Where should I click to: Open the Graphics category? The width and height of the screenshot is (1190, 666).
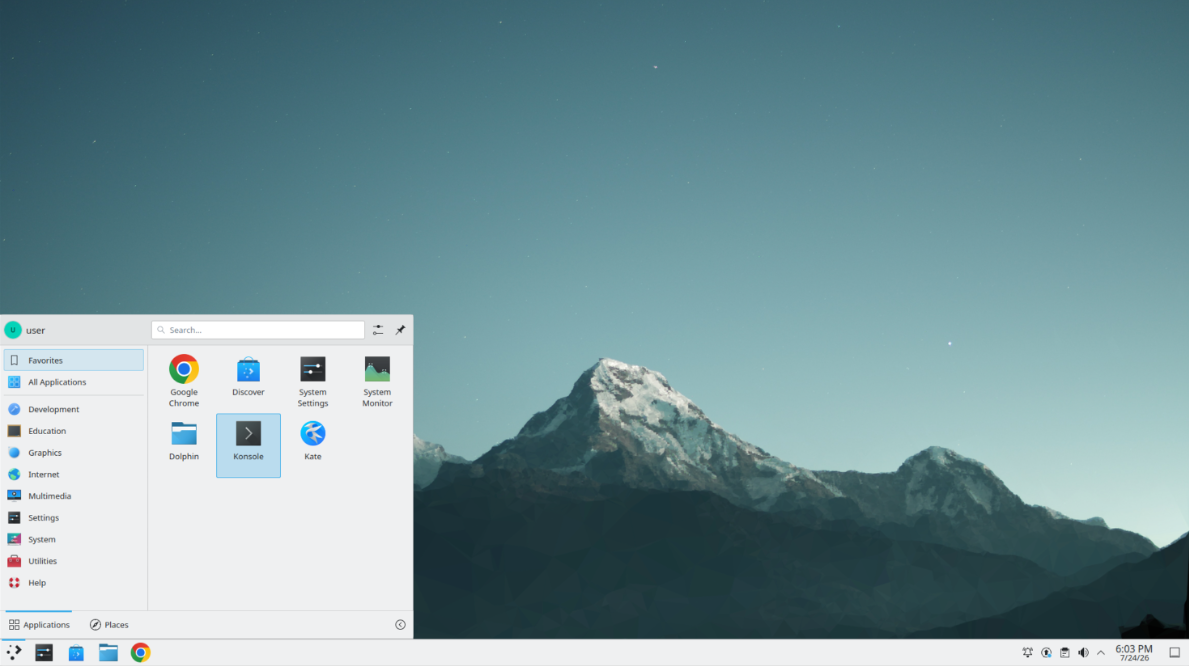74,453
